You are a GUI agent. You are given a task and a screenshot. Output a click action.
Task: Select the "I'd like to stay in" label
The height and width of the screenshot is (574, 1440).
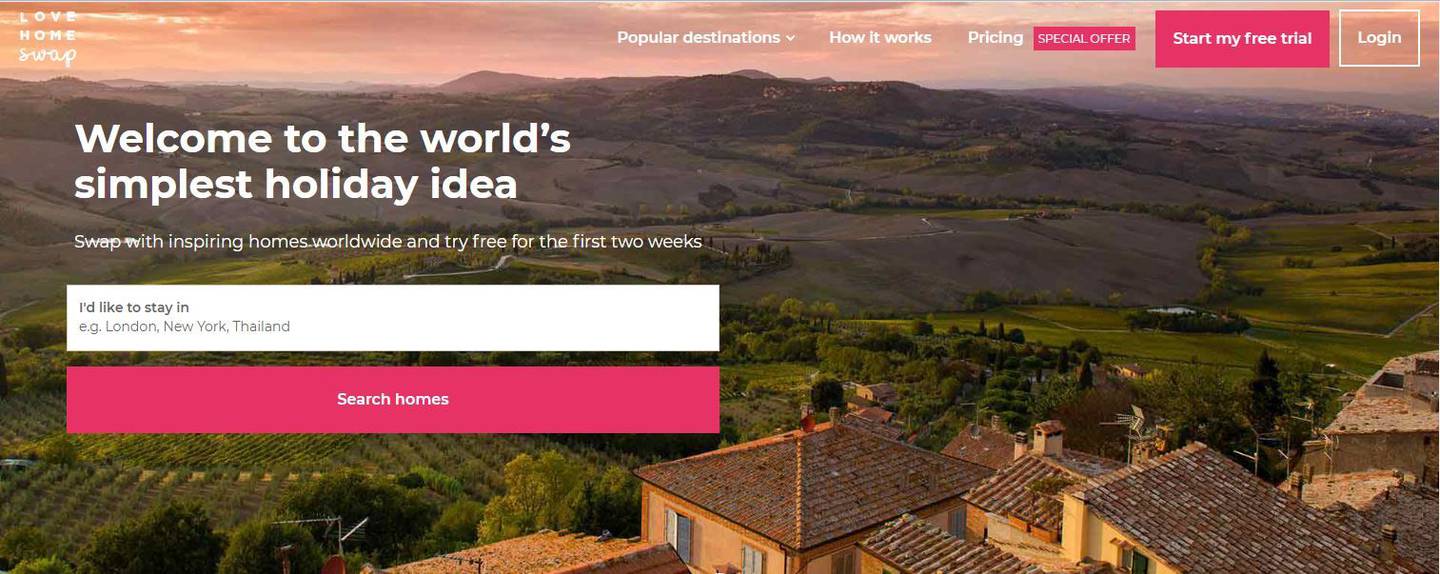coord(134,307)
